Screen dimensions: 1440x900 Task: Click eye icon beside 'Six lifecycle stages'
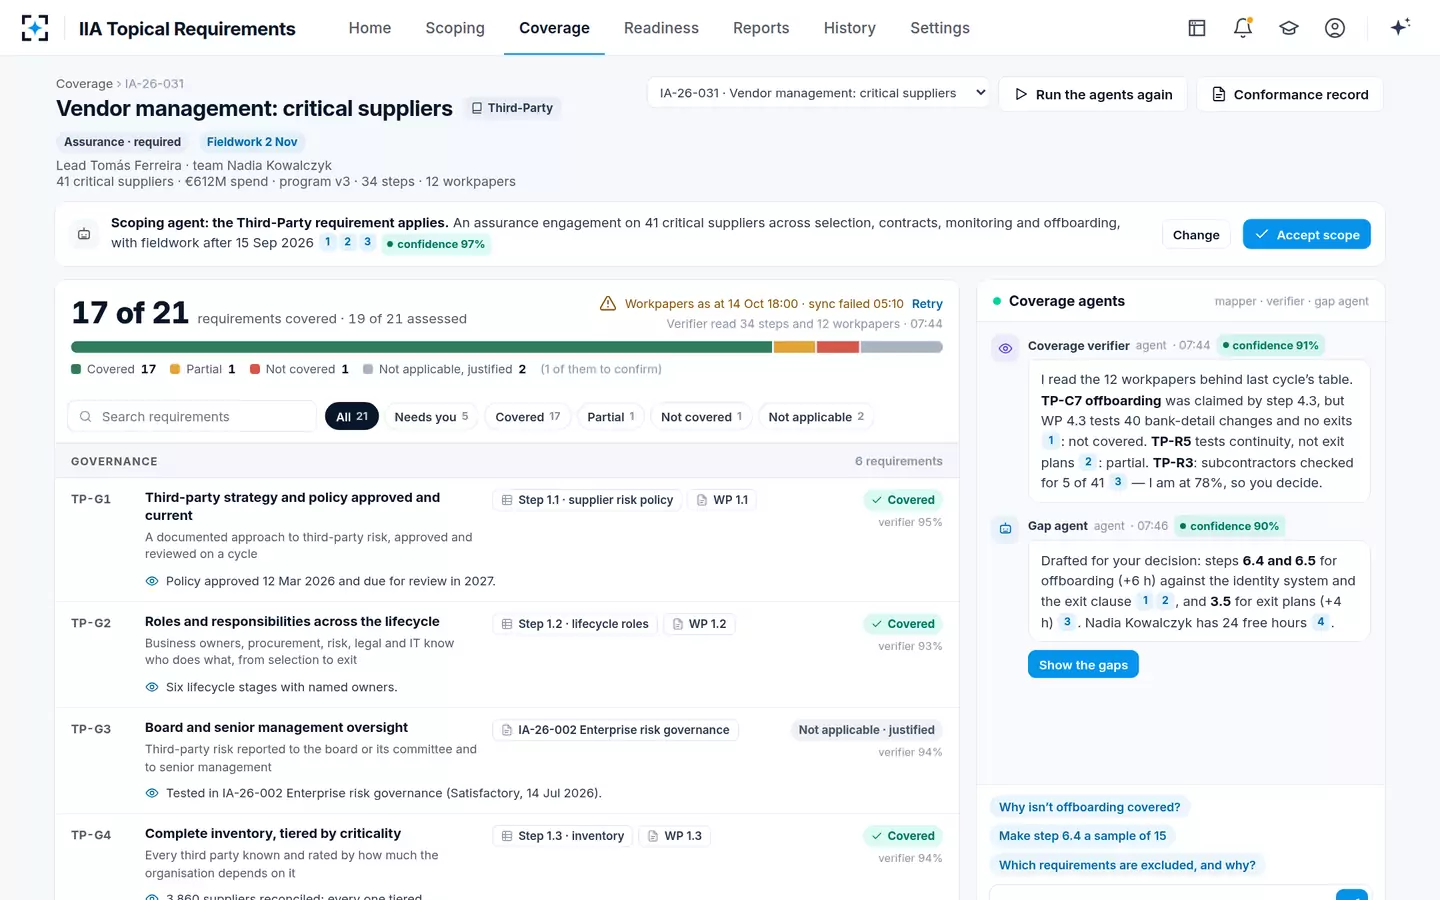point(152,687)
